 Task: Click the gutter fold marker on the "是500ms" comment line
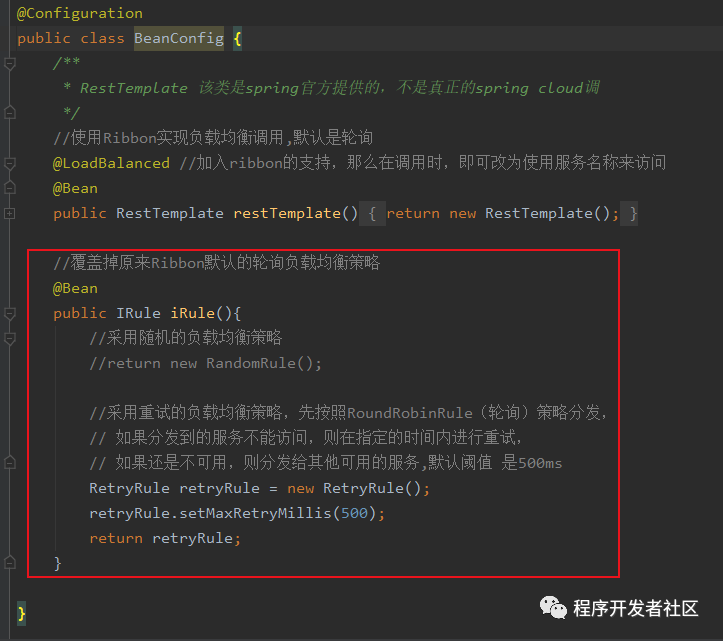click(x=10, y=463)
